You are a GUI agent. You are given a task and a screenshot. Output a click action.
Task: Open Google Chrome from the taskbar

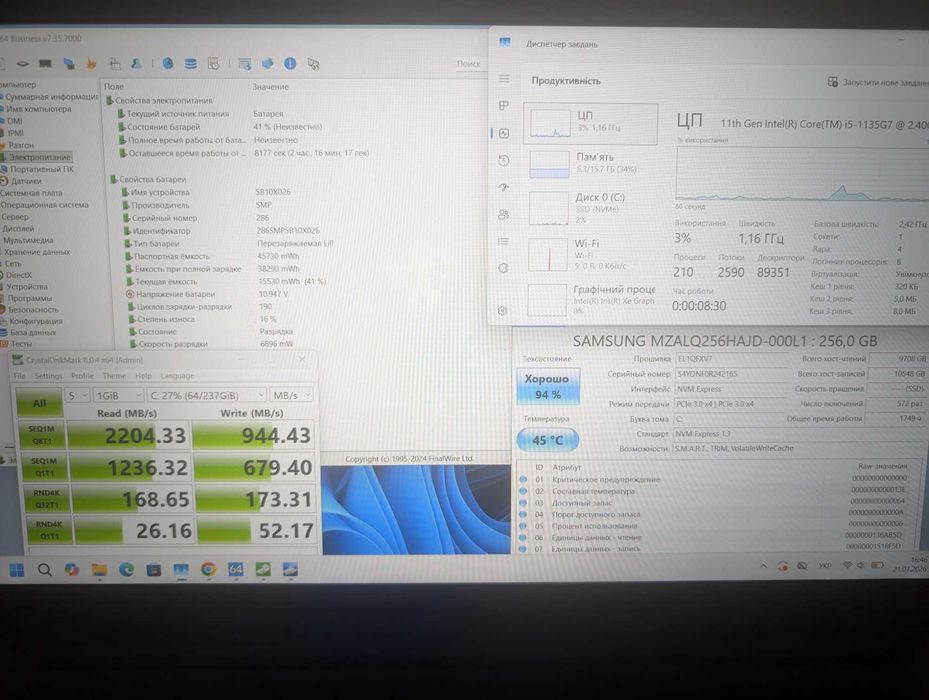click(x=208, y=570)
